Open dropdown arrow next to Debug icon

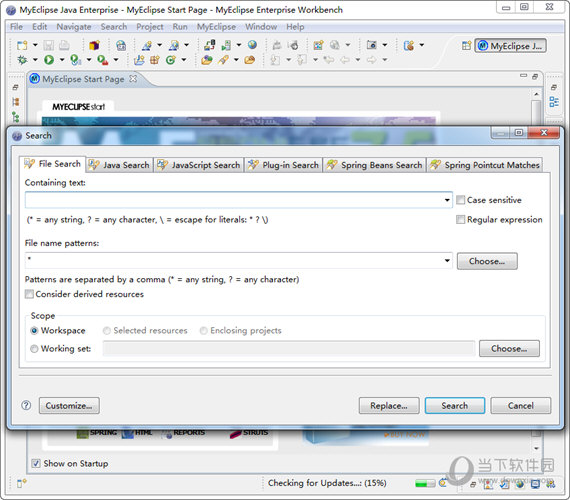tap(35, 60)
